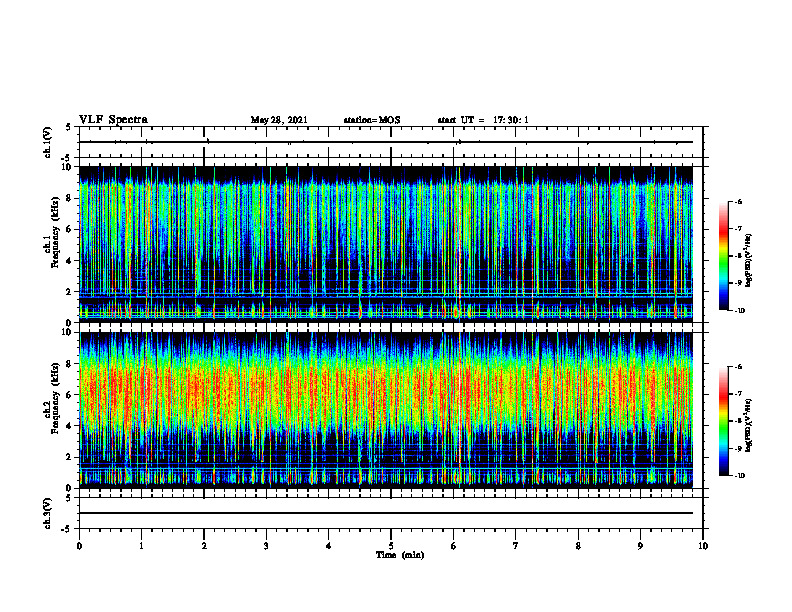This screenshot has width=792, height=612.
Task: Click time axis tick label "6"
Action: point(454,546)
